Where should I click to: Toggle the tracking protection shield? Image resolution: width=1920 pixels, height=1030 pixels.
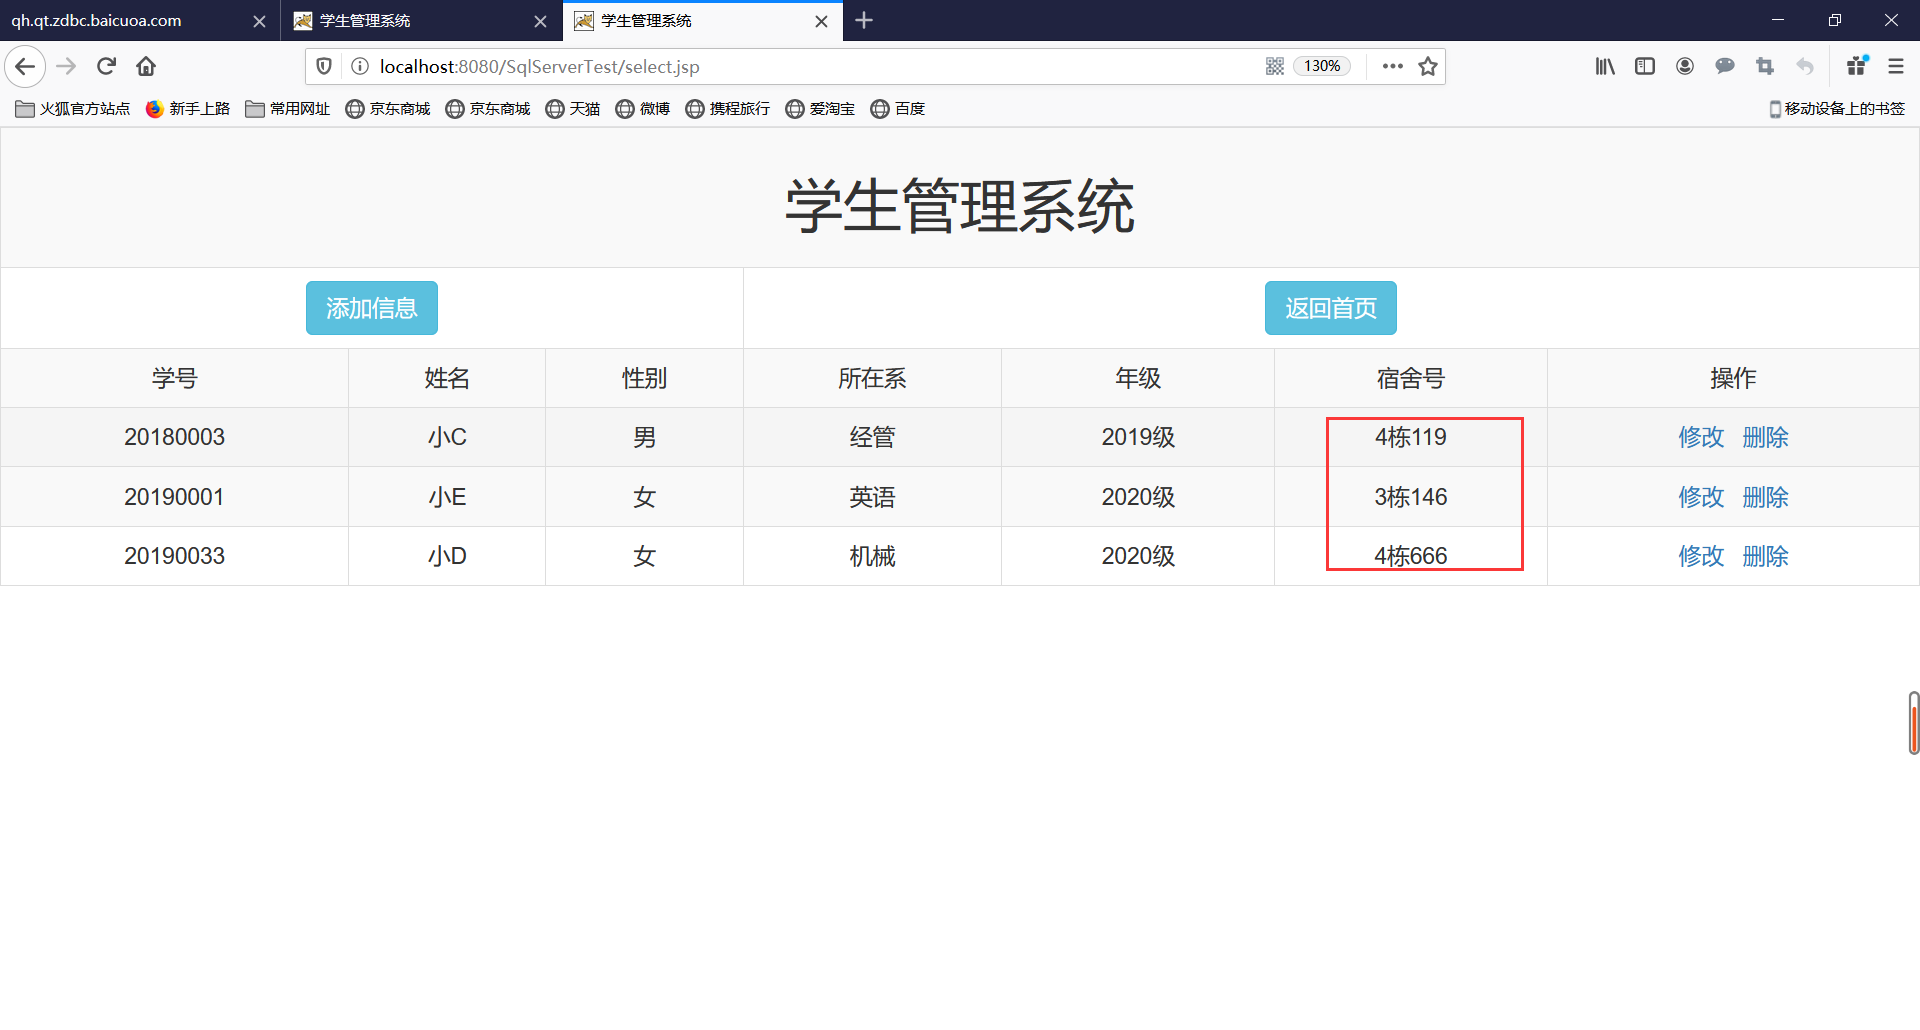323,66
